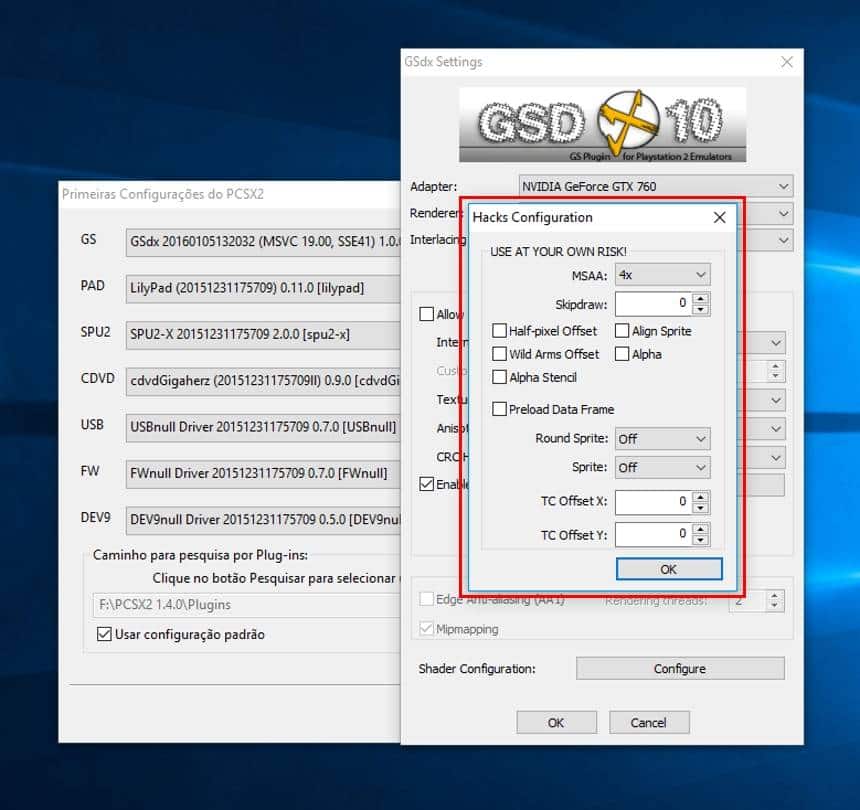Viewport: 860px width, 810px height.
Task: Click the F:\PCSX2 1.4.0\Plugins path field
Action: click(x=246, y=605)
